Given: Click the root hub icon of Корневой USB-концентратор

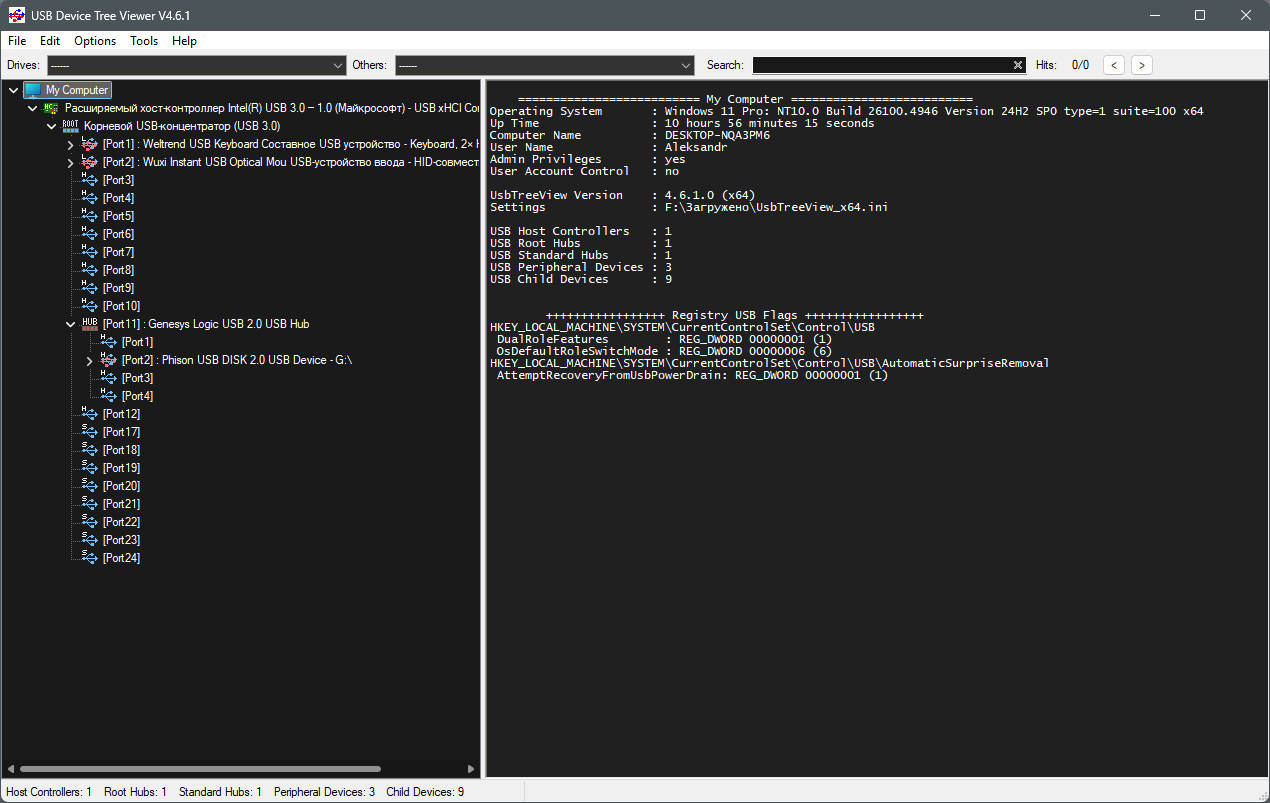Looking at the screenshot, I should coord(70,126).
